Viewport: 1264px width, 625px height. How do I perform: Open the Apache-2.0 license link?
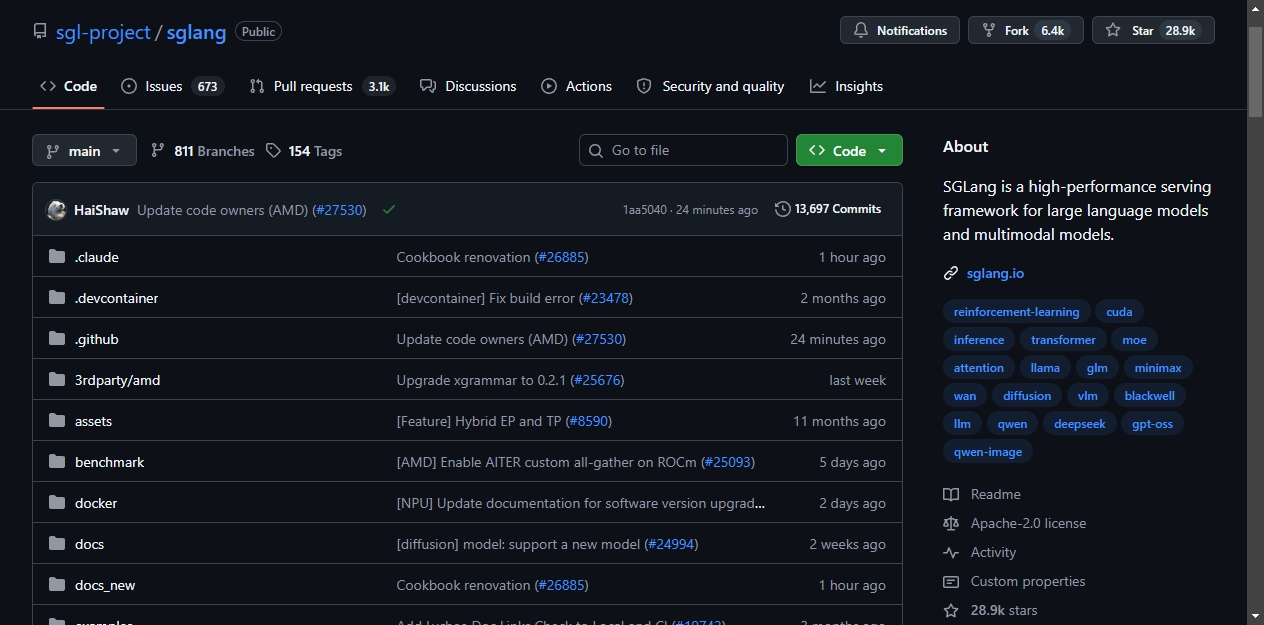(x=1028, y=523)
